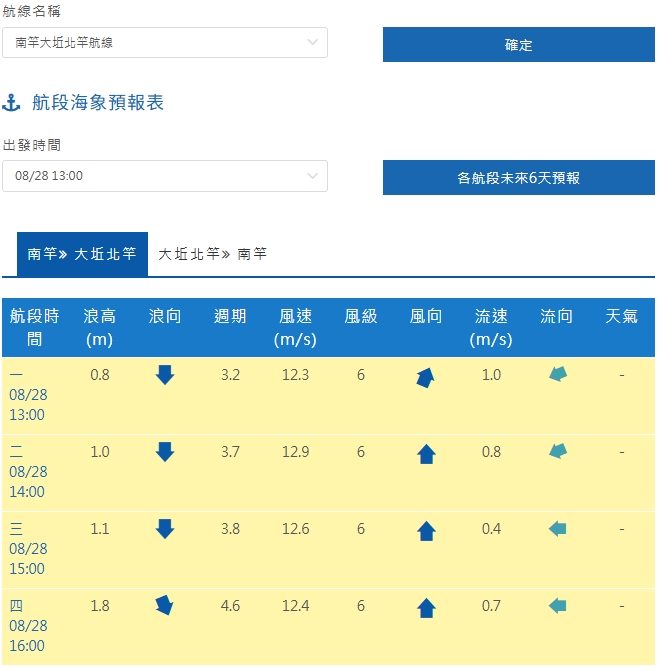663x670 pixels.
Task: Click wind direction arrow in 13:00 row
Action: 425,378
